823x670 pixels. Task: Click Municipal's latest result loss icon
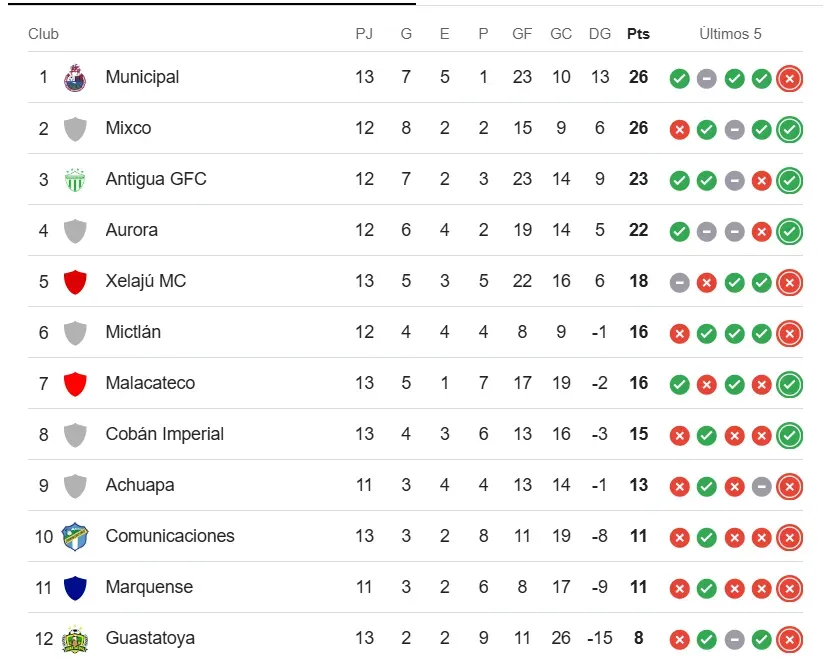click(789, 78)
